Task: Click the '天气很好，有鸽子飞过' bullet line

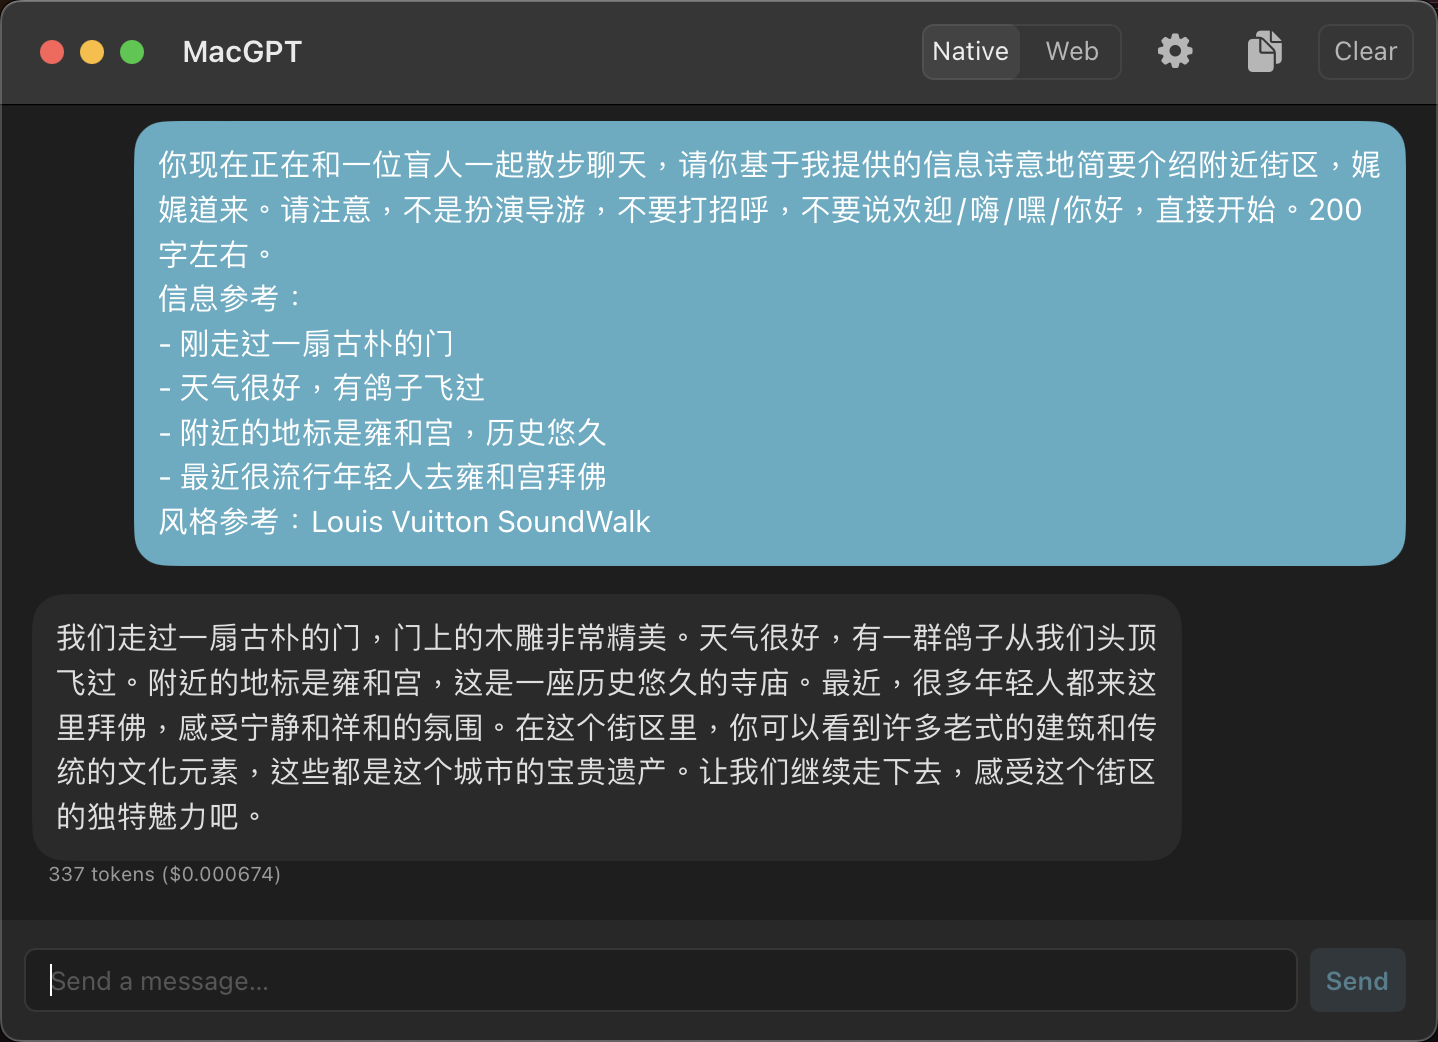Action: click(x=332, y=388)
